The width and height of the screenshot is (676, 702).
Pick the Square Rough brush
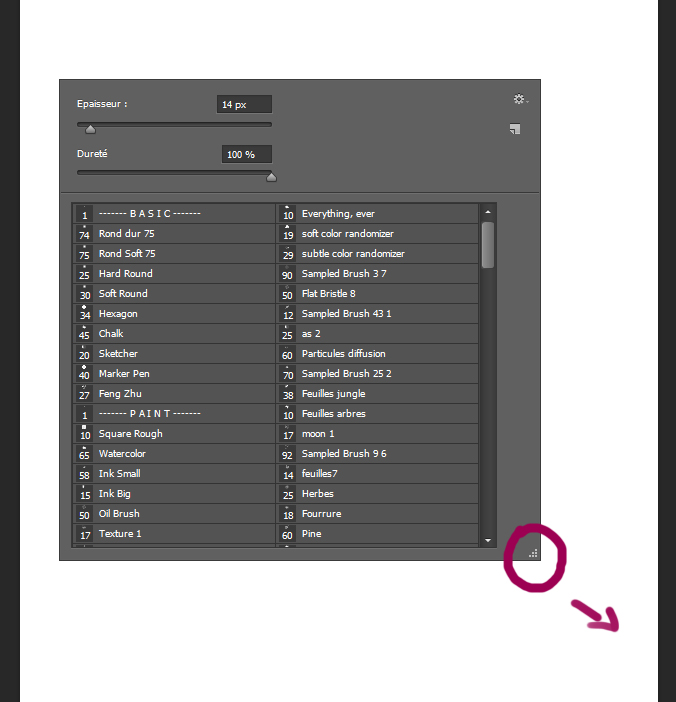pyautogui.click(x=130, y=434)
